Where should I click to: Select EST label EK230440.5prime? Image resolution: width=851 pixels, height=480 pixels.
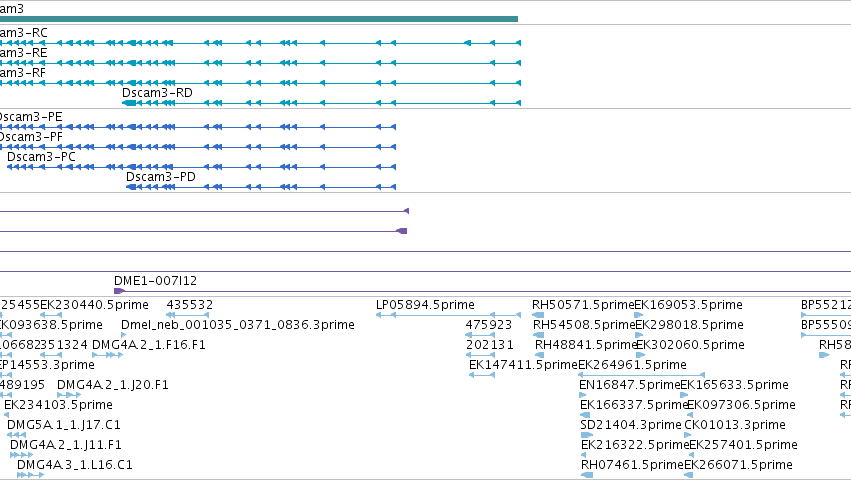tap(94, 305)
